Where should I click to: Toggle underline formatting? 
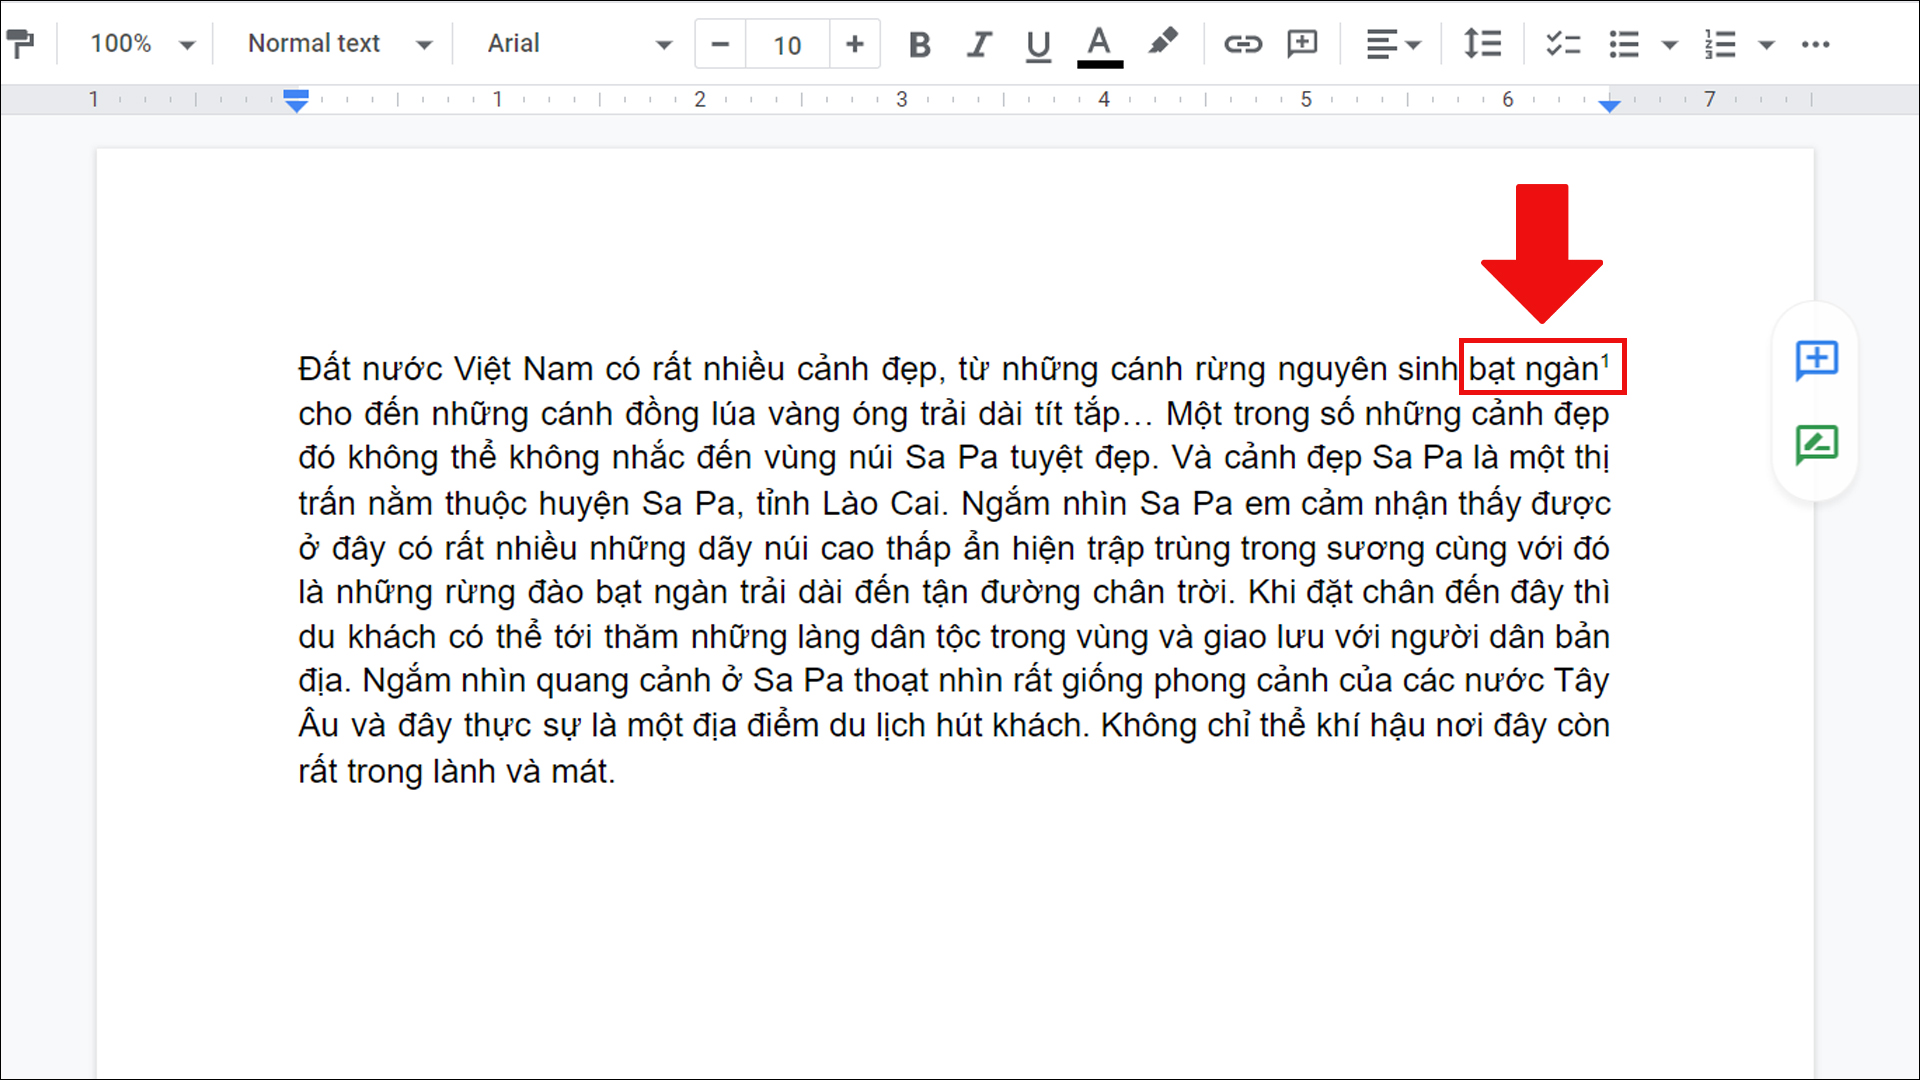click(x=1038, y=44)
